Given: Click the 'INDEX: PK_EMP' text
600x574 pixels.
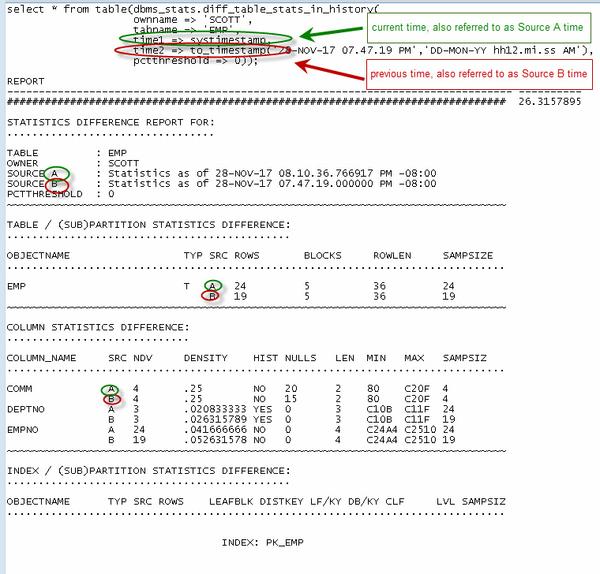Looking at the screenshot, I should tap(265, 542).
